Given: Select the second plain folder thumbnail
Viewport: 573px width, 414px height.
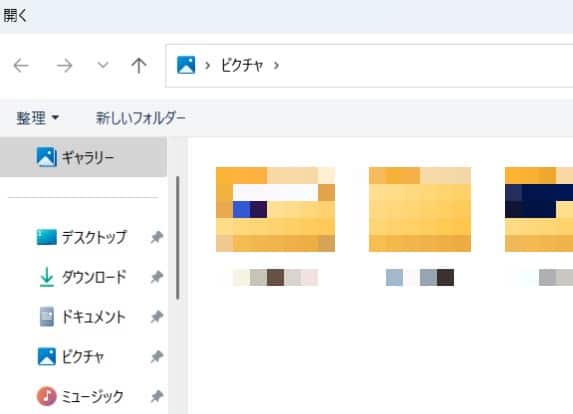Looking at the screenshot, I should point(420,209).
